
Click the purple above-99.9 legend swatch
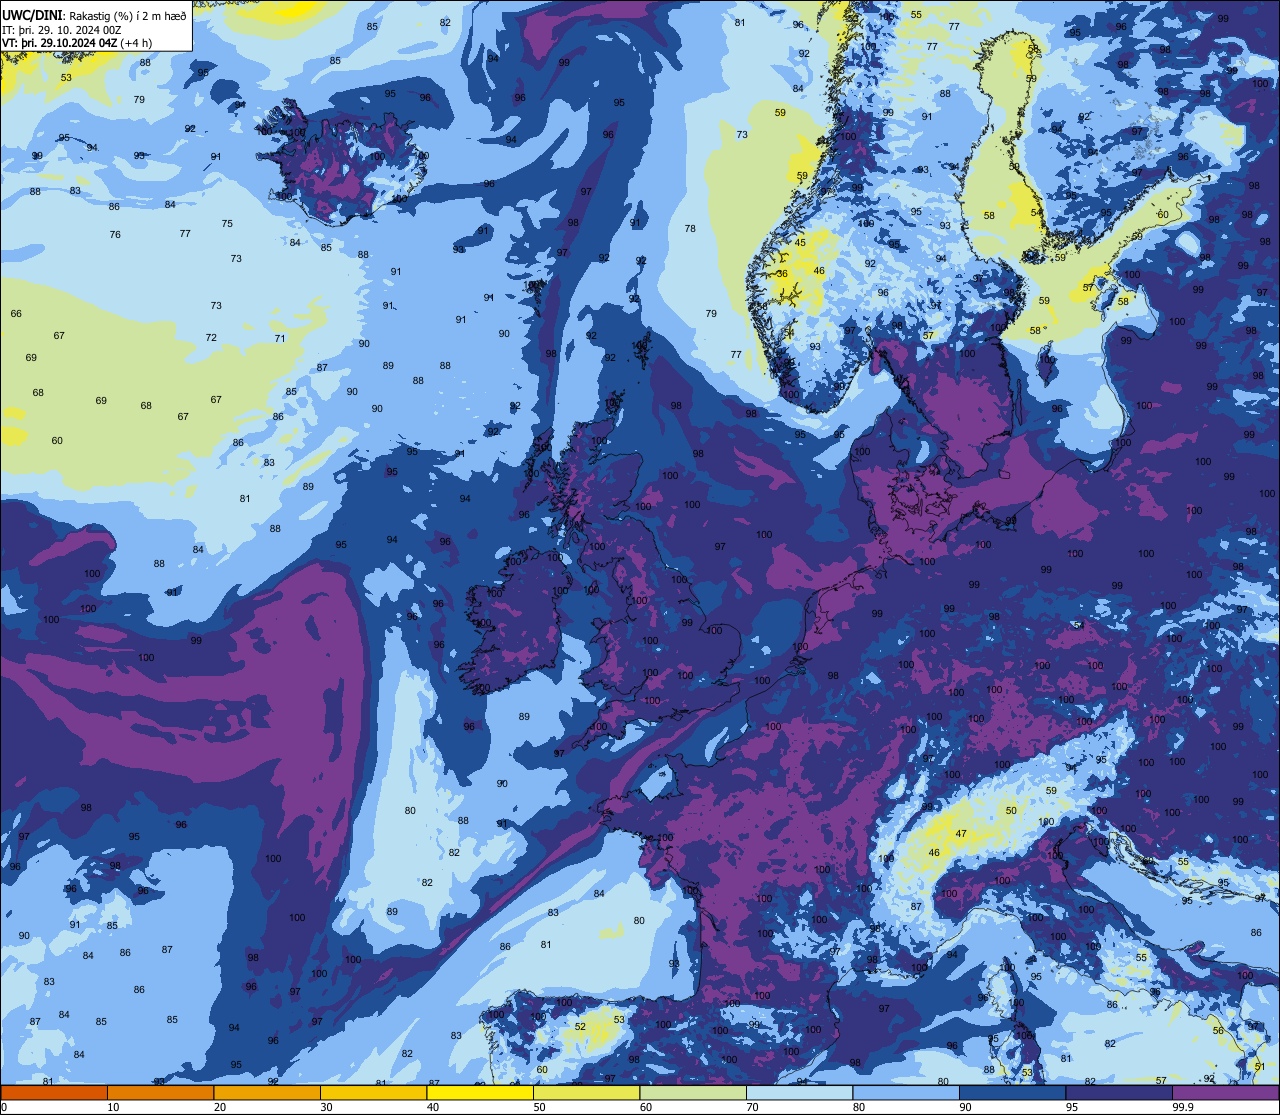1225,1092
